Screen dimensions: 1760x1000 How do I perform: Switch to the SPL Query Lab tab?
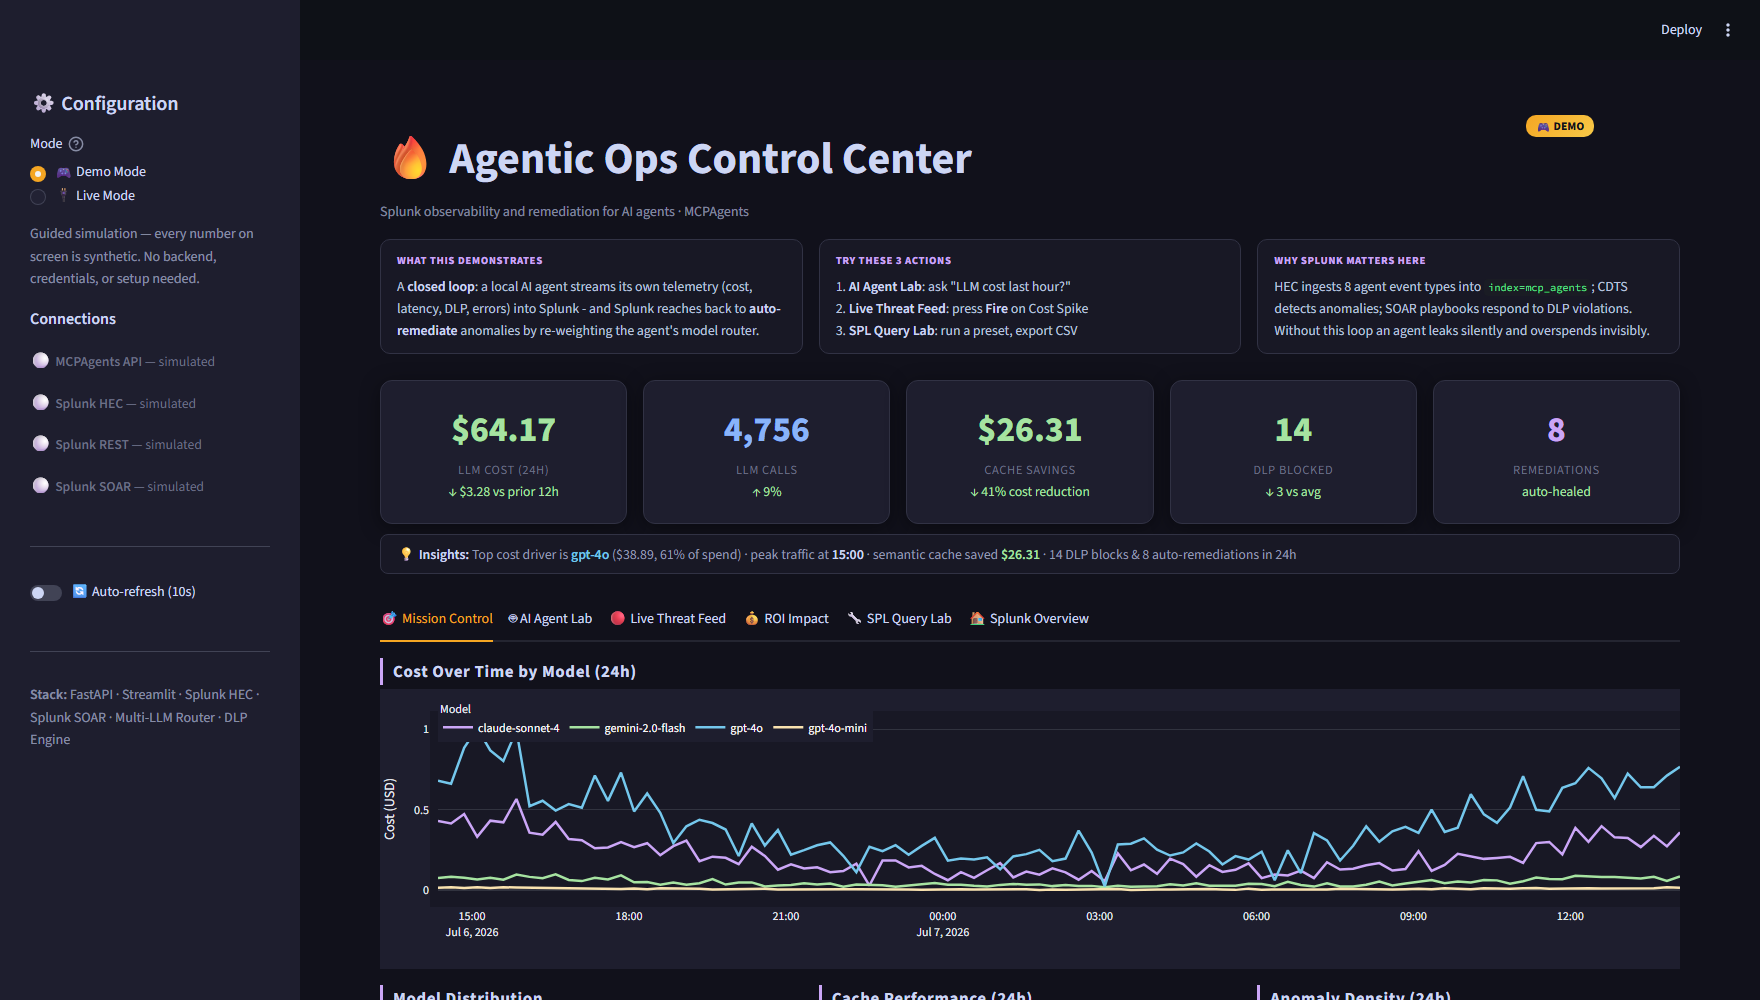coord(899,619)
